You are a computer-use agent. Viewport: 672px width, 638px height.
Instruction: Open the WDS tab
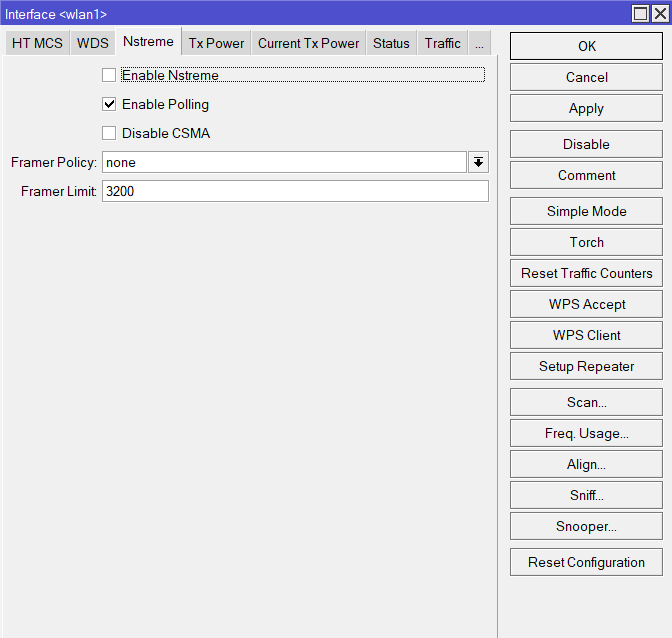pos(93,43)
